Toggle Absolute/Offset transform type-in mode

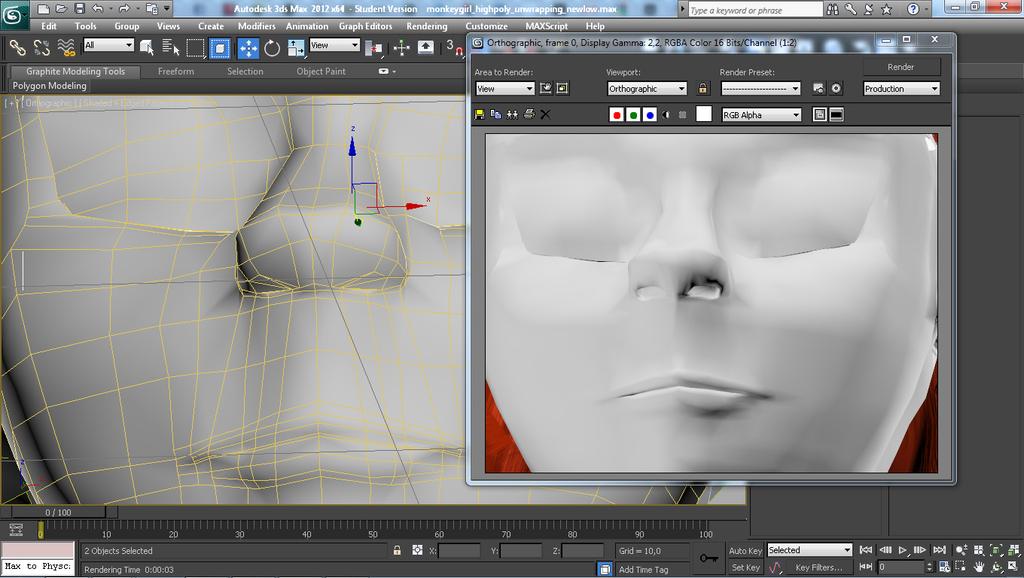click(417, 551)
